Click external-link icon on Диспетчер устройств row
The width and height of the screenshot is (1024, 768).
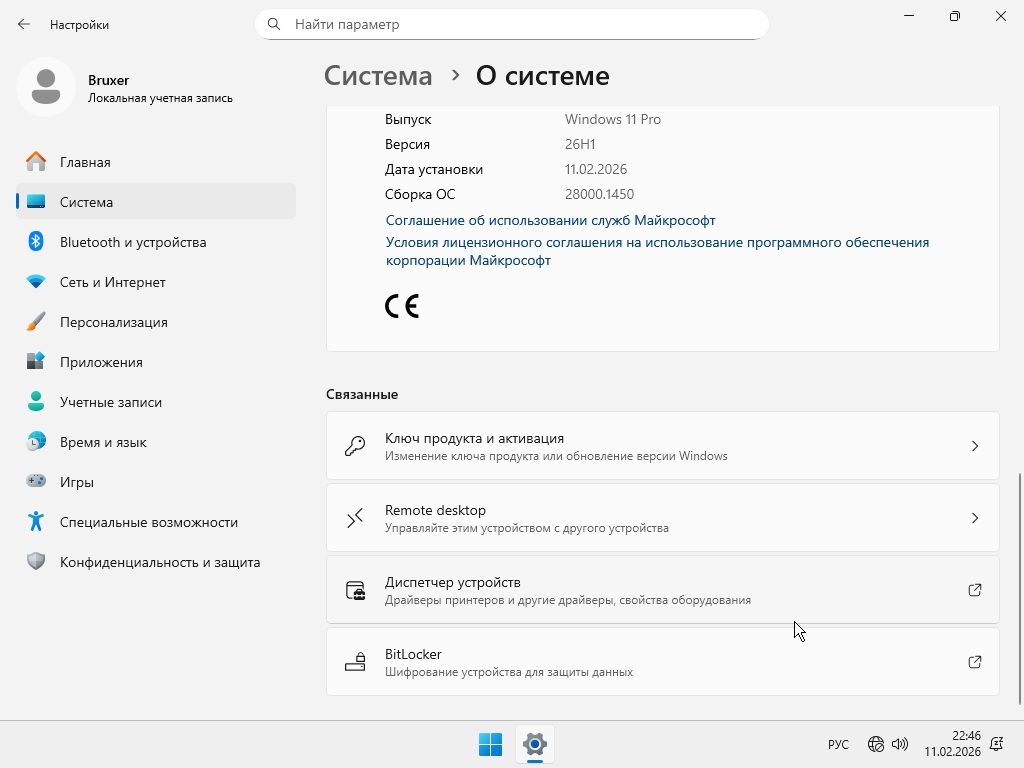pos(974,590)
